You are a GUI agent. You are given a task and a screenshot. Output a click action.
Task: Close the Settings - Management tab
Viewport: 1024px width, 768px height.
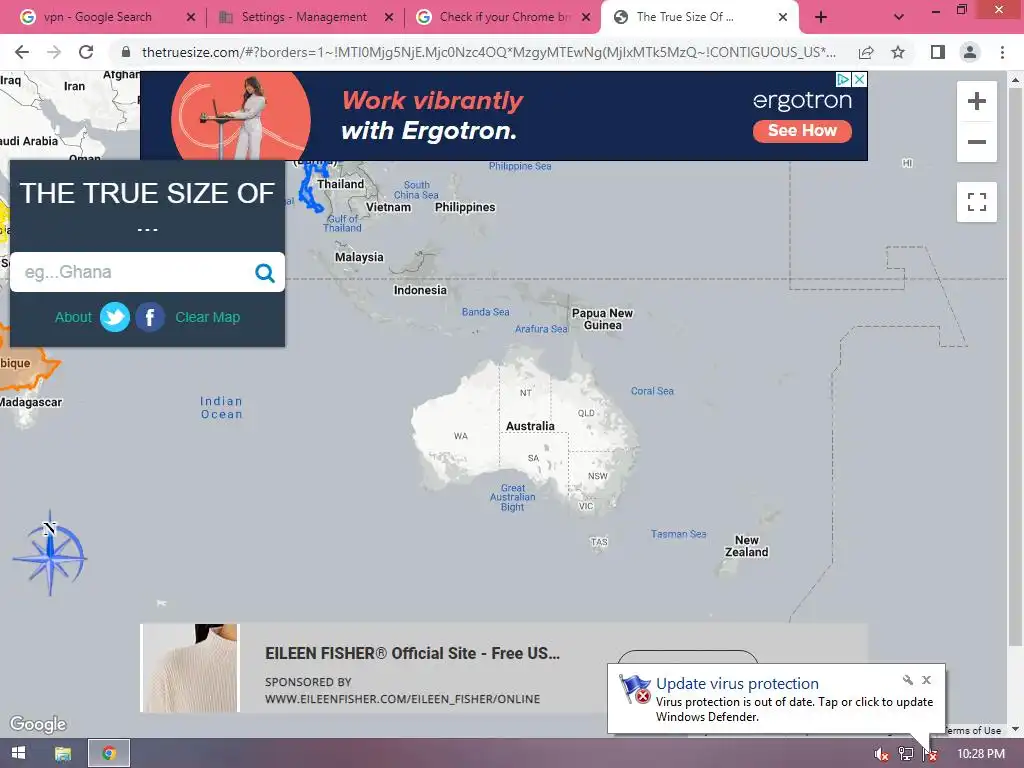pyautogui.click(x=389, y=17)
